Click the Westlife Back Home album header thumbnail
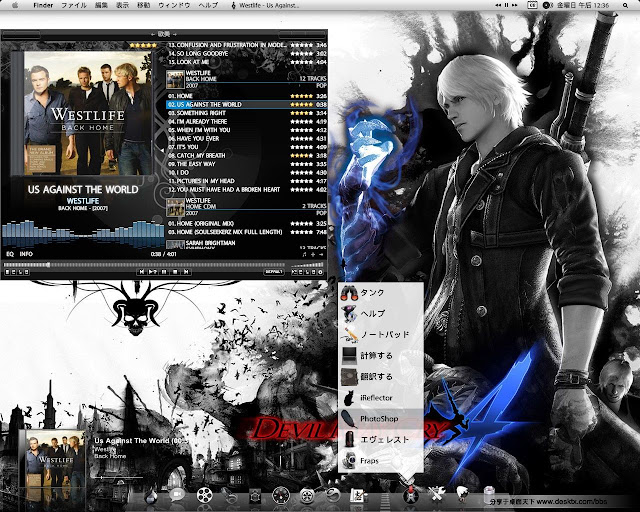This screenshot has width=640, height=512. coord(175,79)
